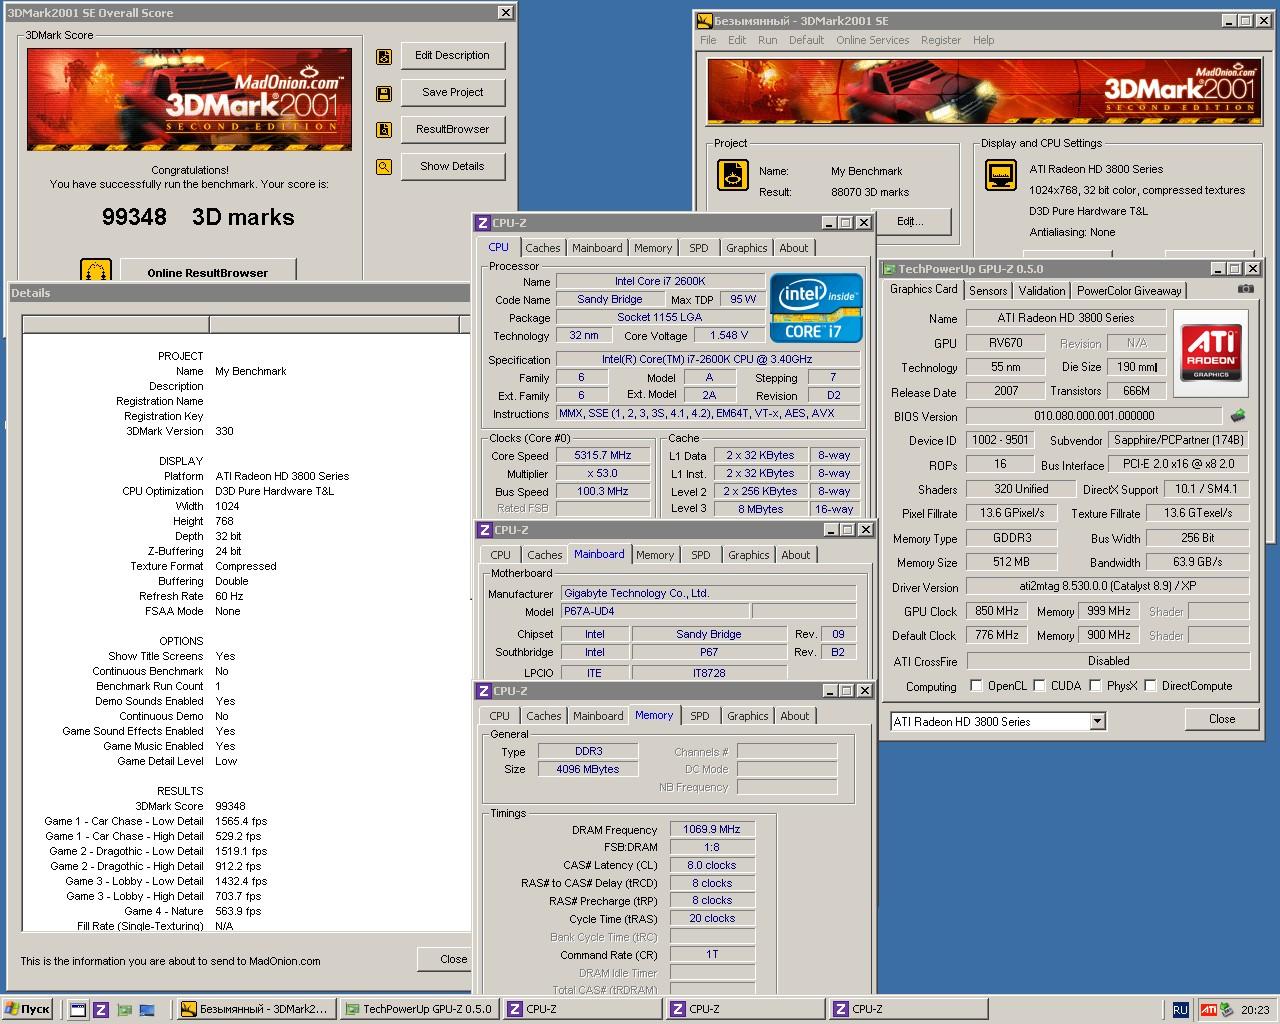Click the Close button in GPU-Z

(x=1222, y=719)
